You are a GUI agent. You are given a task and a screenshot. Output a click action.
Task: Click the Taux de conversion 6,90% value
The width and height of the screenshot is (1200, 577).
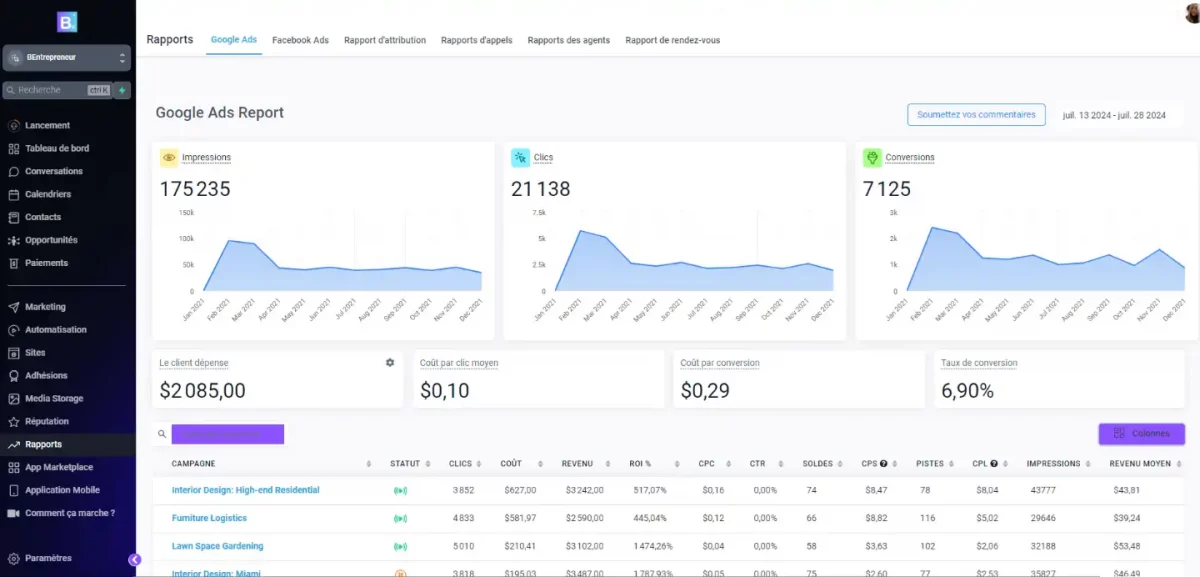click(968, 391)
